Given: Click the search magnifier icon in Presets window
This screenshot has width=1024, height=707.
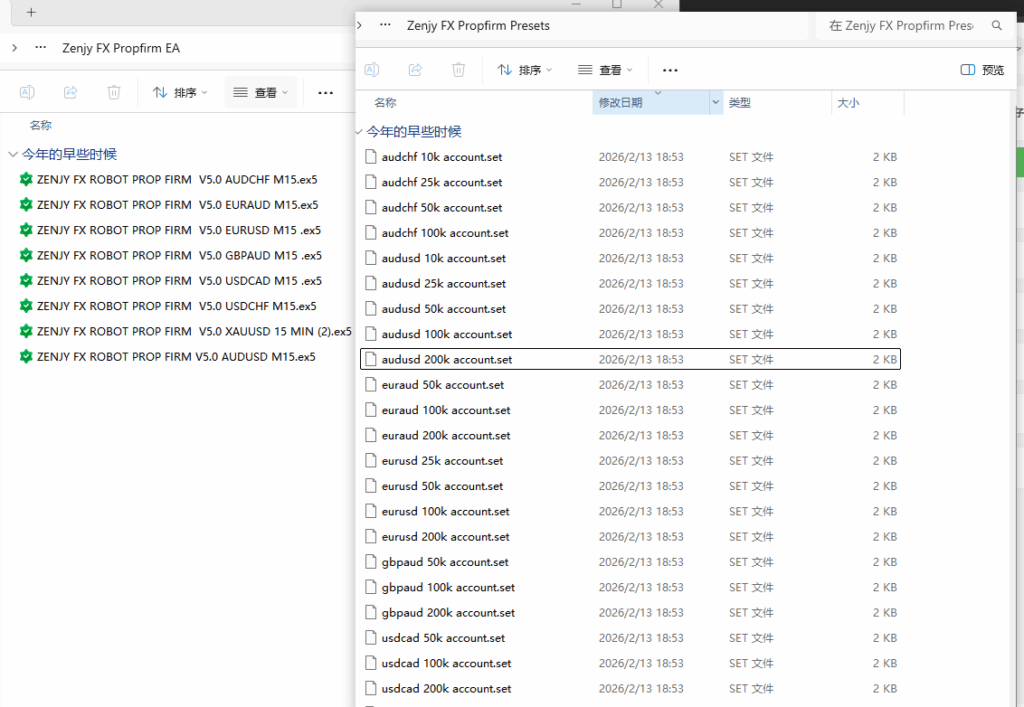Looking at the screenshot, I should pos(996,26).
